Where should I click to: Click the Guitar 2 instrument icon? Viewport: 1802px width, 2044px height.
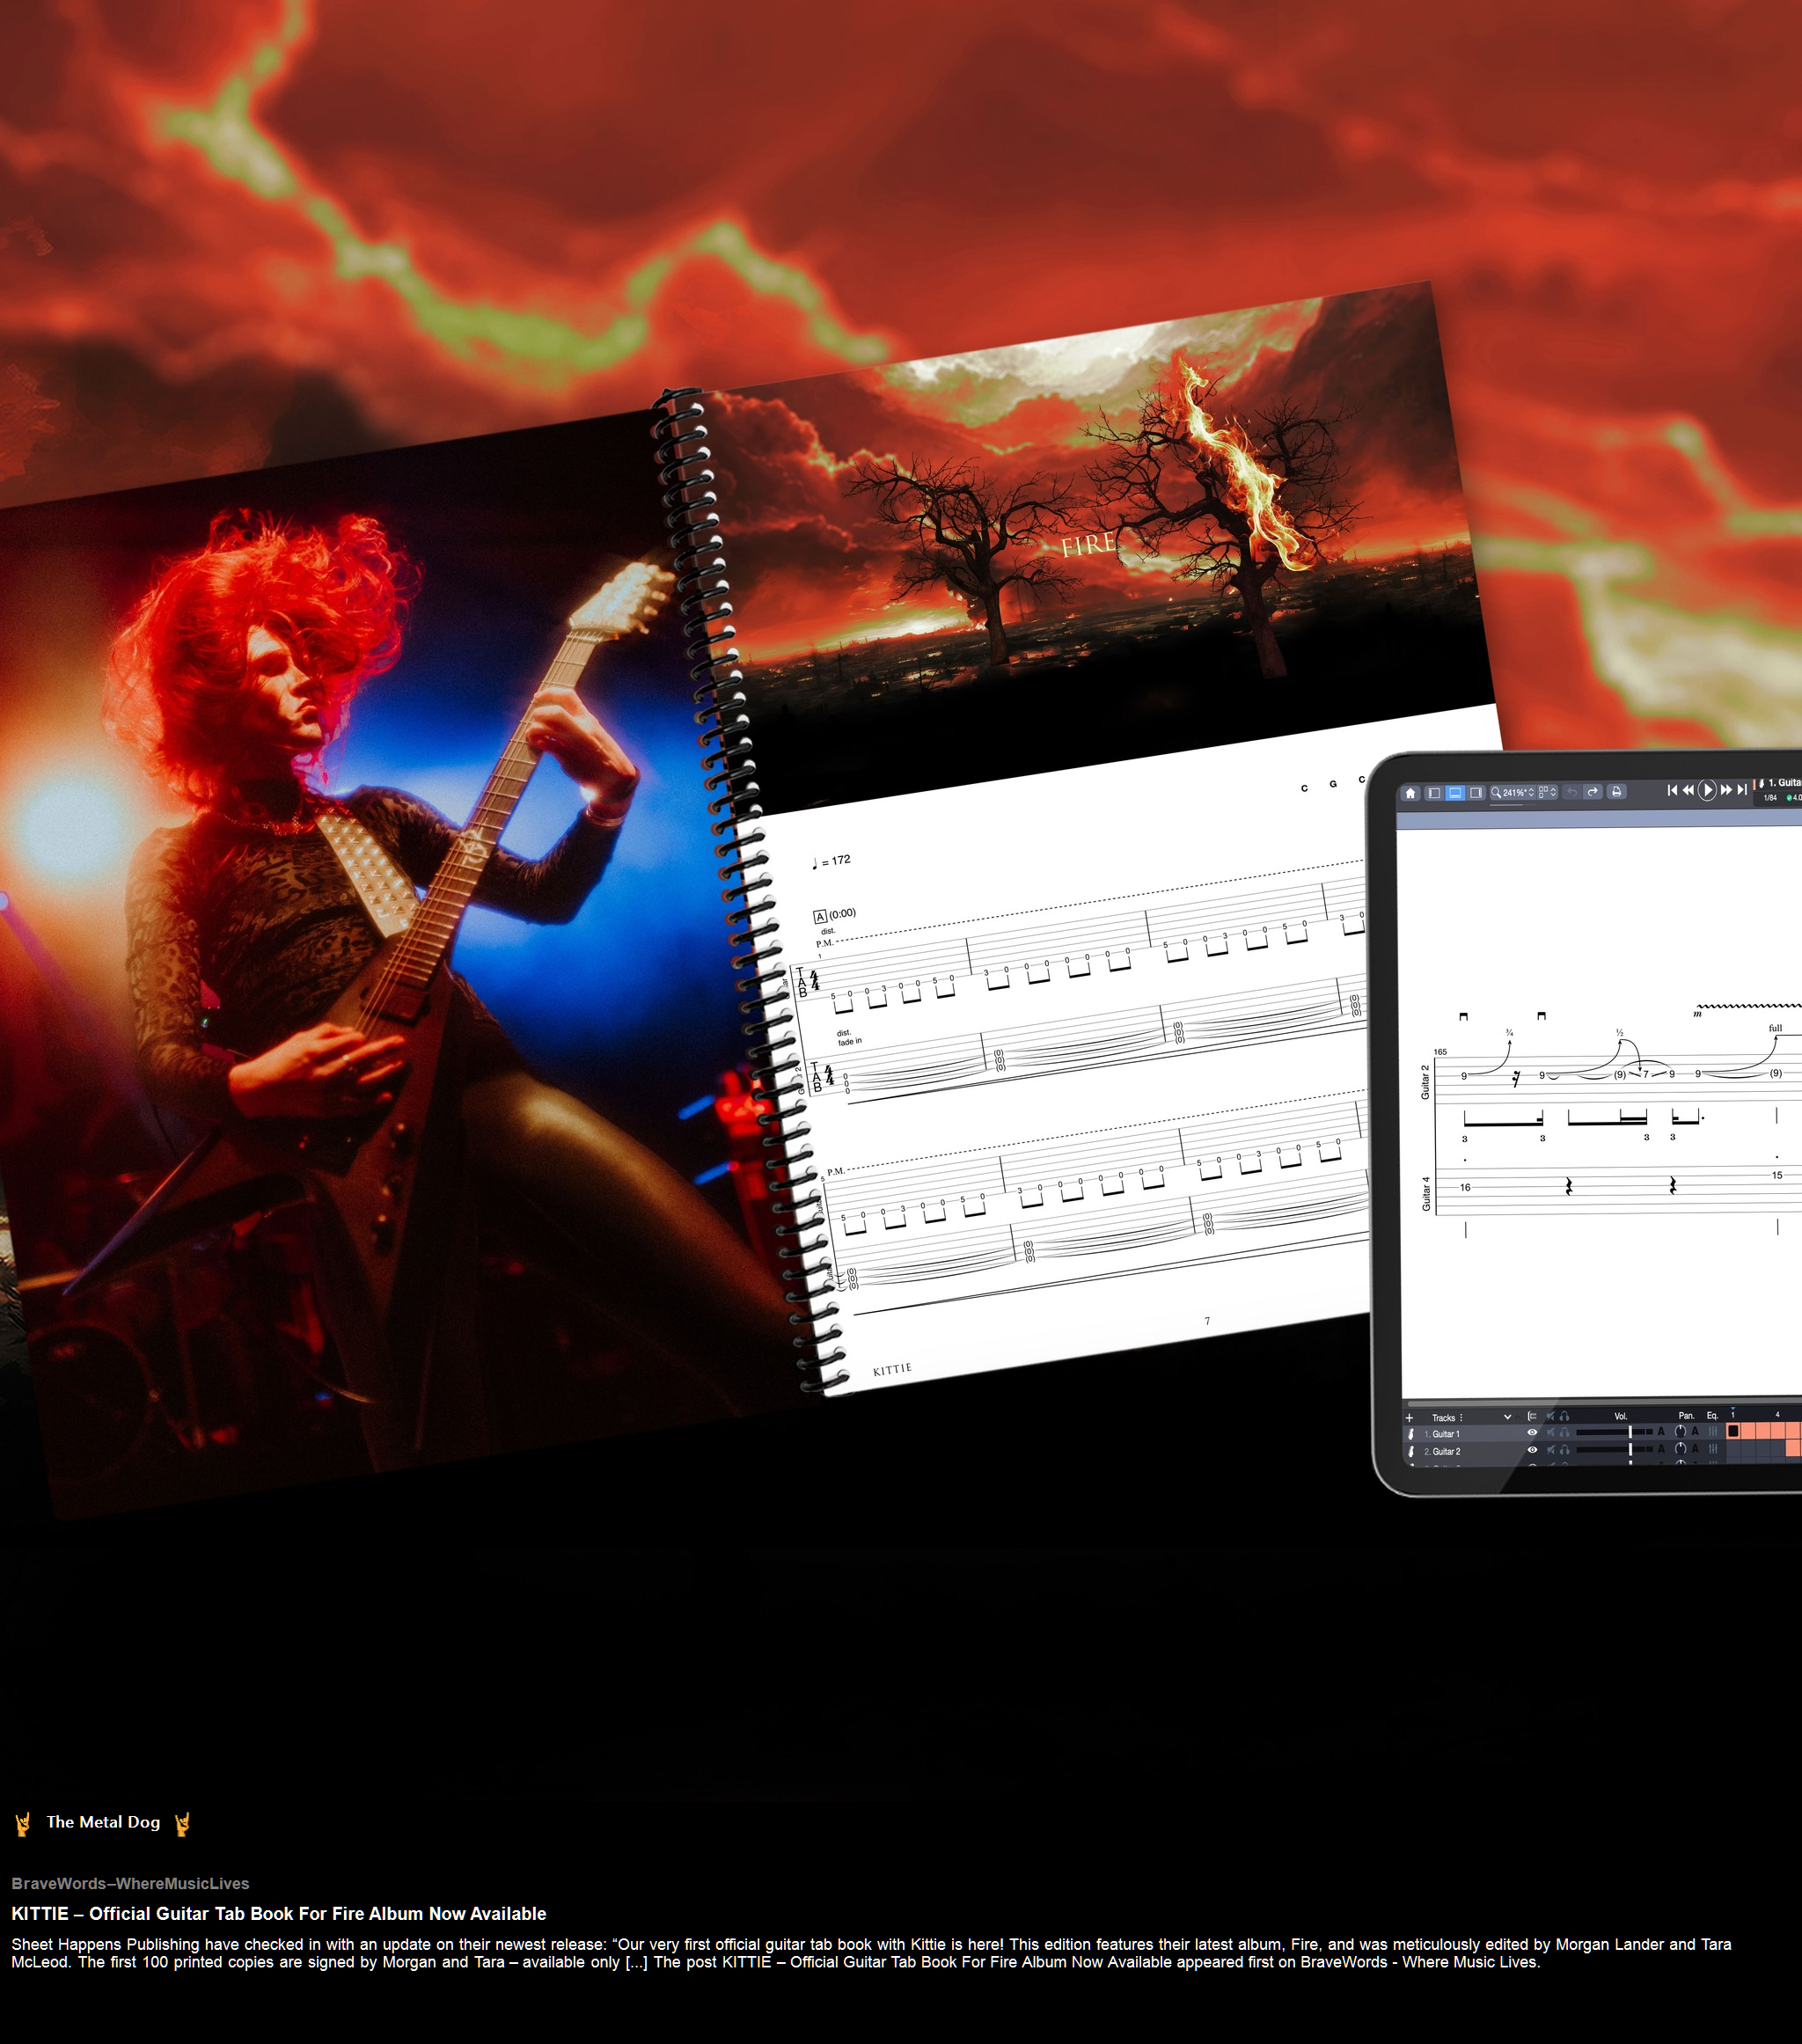(x=1411, y=1452)
